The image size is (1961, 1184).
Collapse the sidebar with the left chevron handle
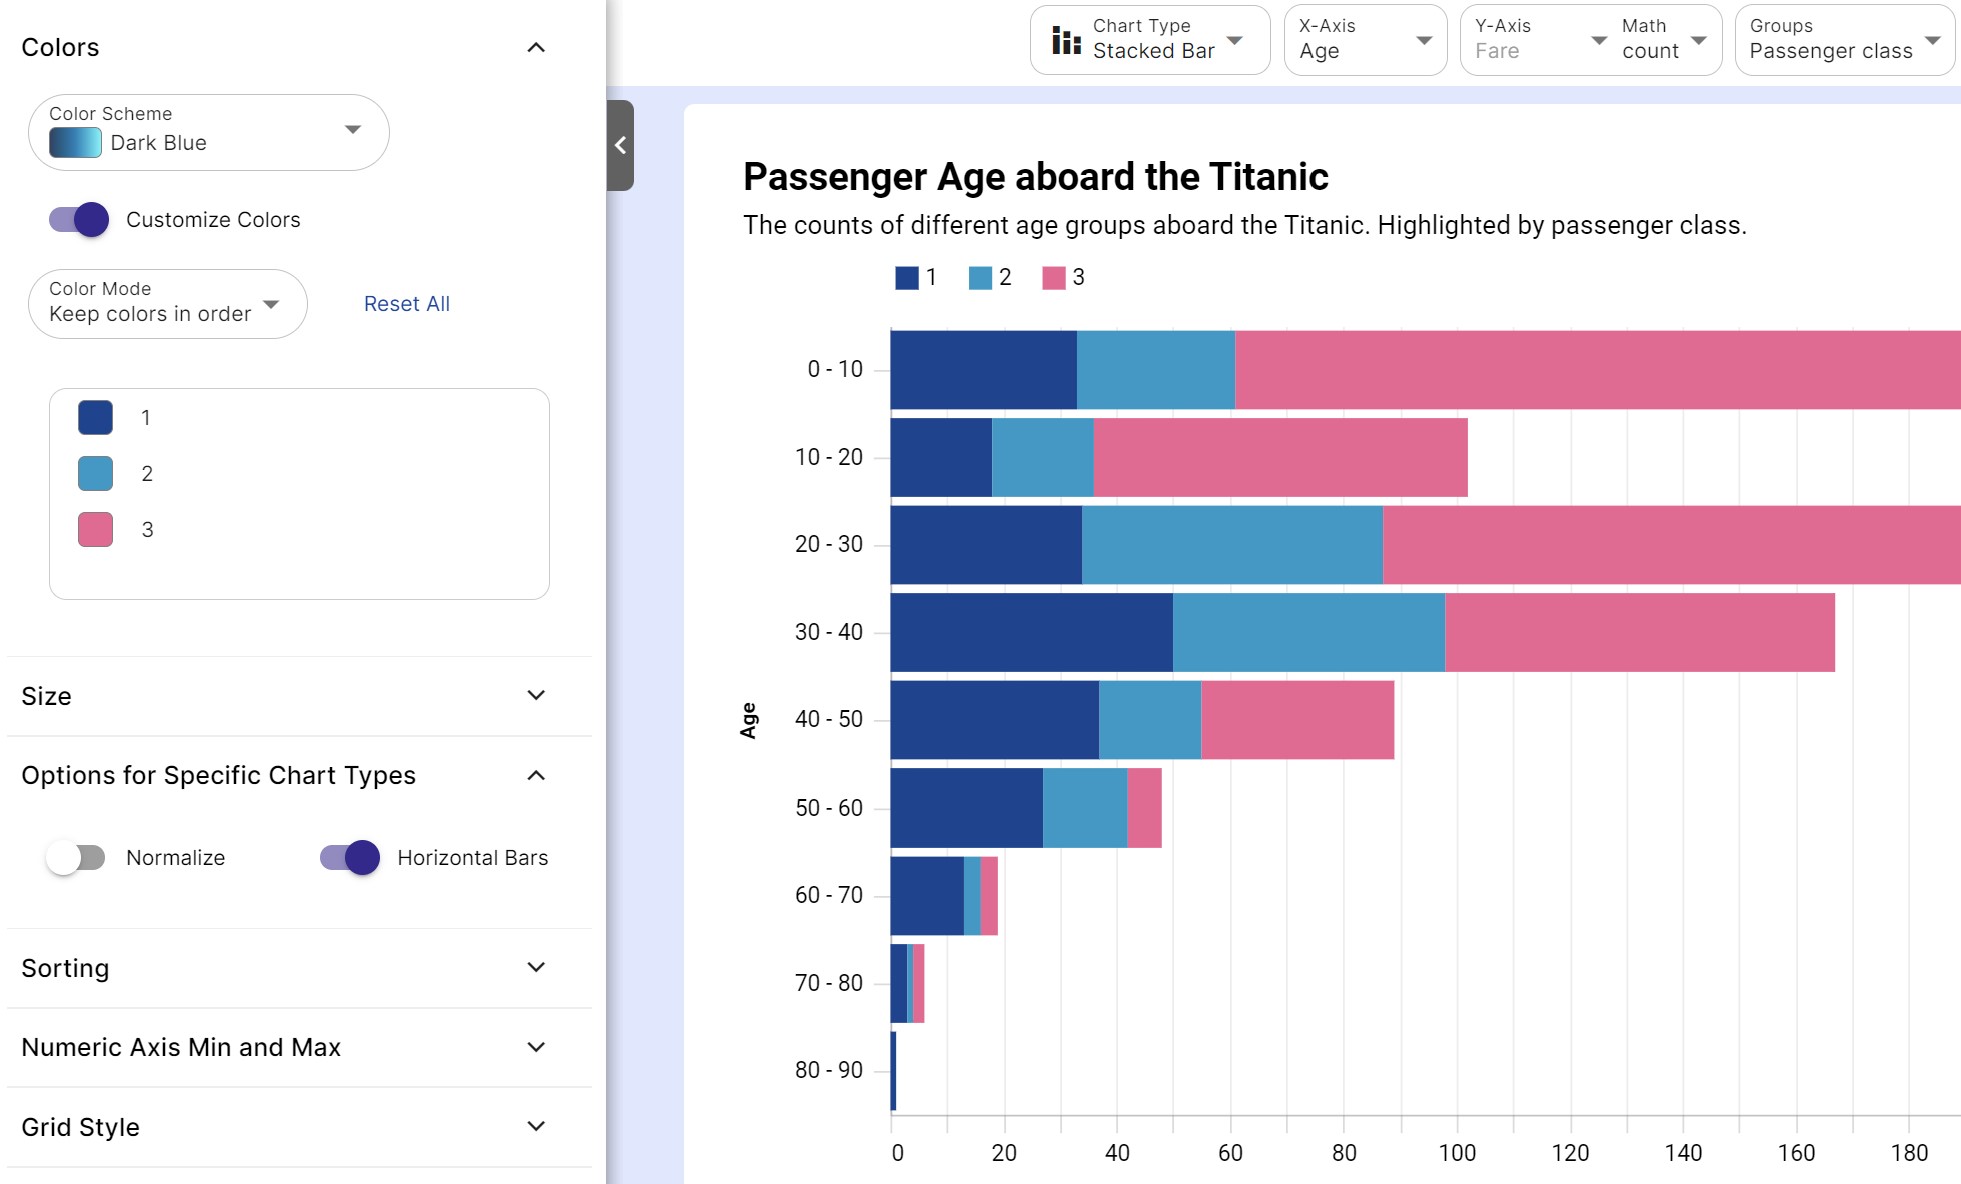coord(620,145)
